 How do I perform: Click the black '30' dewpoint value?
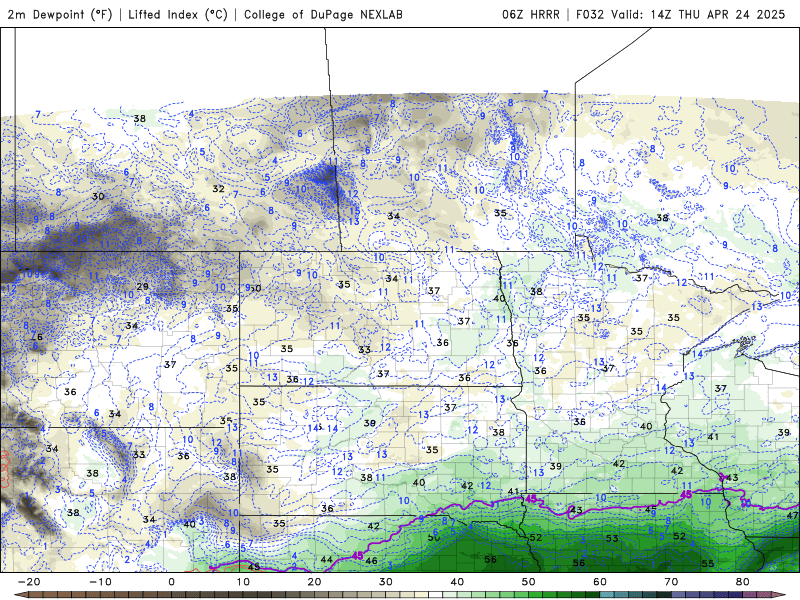98,196
